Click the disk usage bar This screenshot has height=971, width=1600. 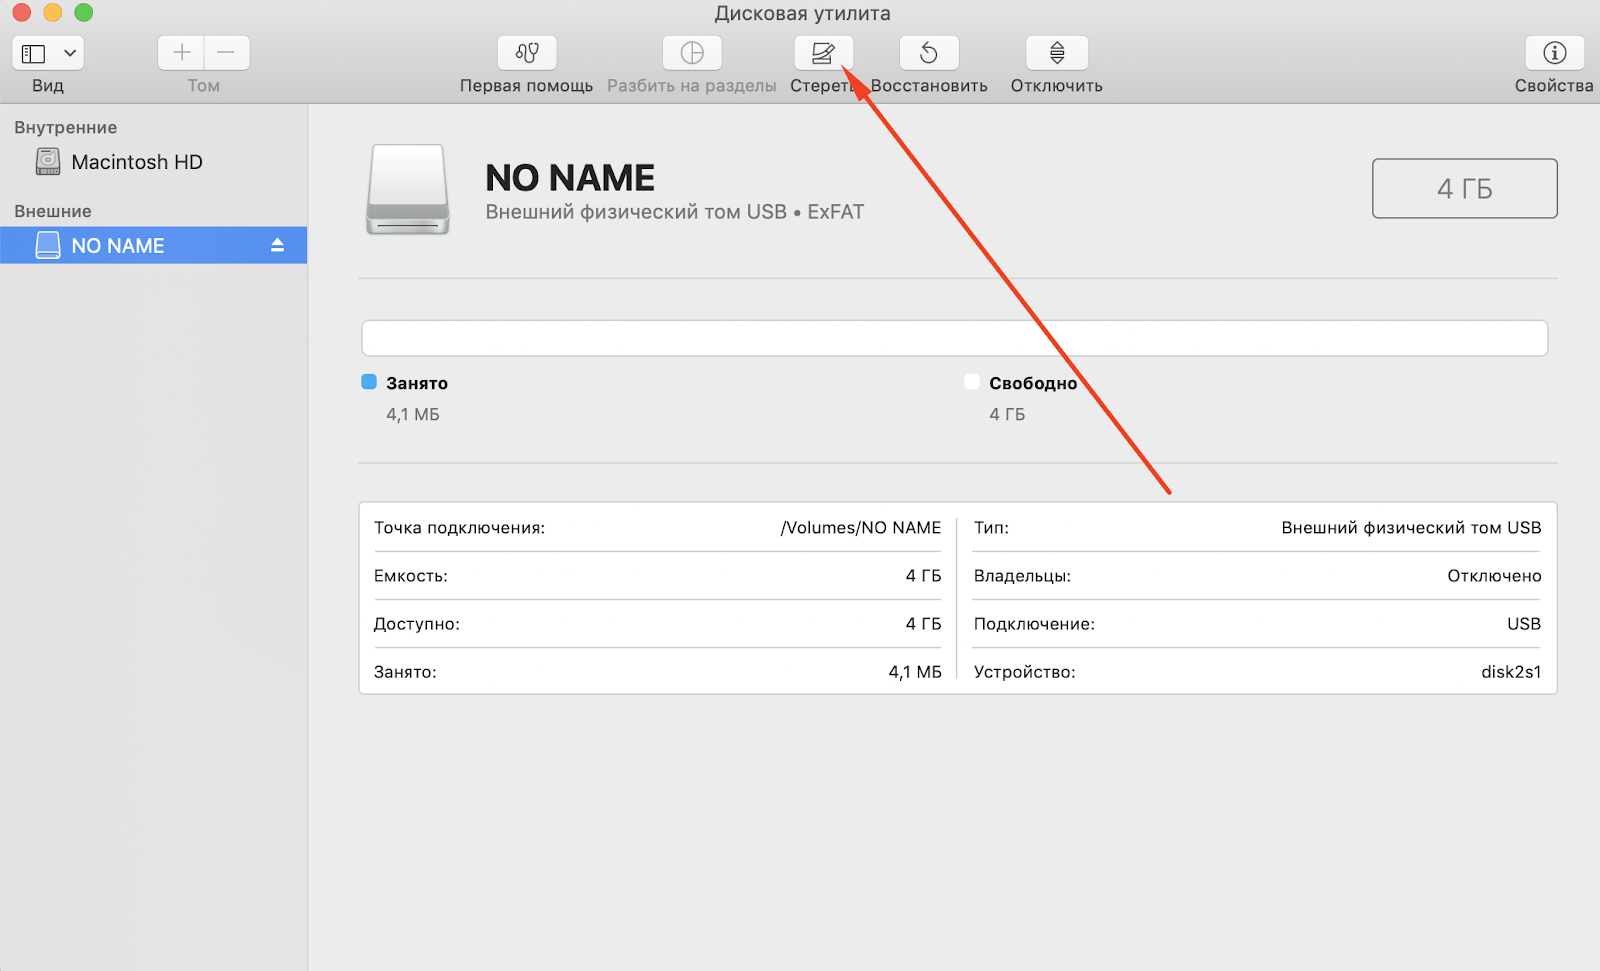click(x=954, y=338)
